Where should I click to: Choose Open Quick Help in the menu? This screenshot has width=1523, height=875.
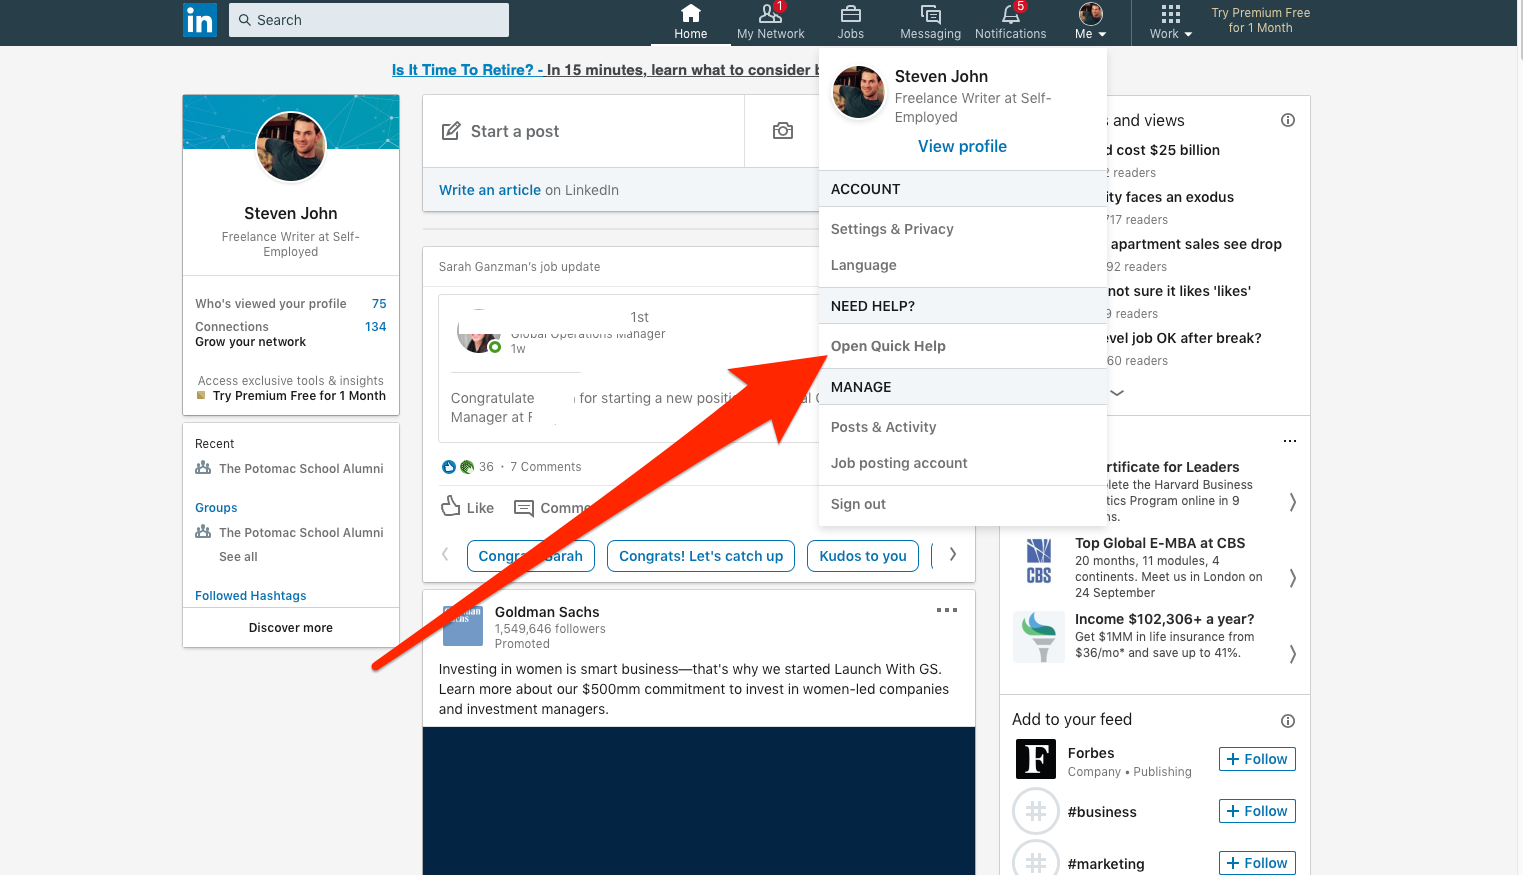(x=888, y=345)
